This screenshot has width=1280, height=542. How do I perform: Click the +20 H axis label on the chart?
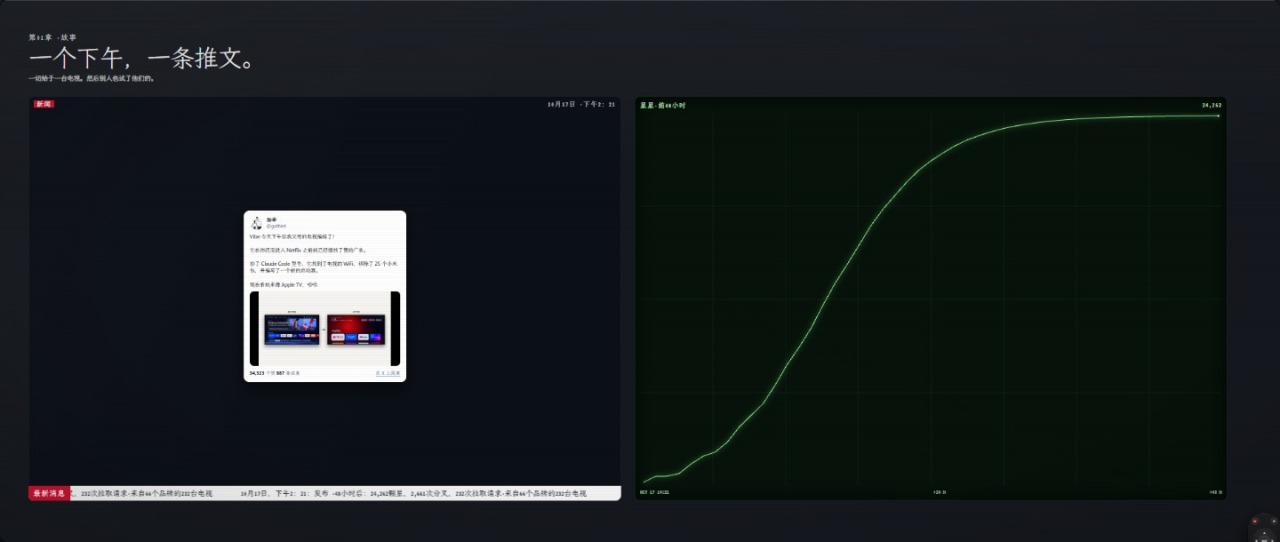[x=939, y=492]
